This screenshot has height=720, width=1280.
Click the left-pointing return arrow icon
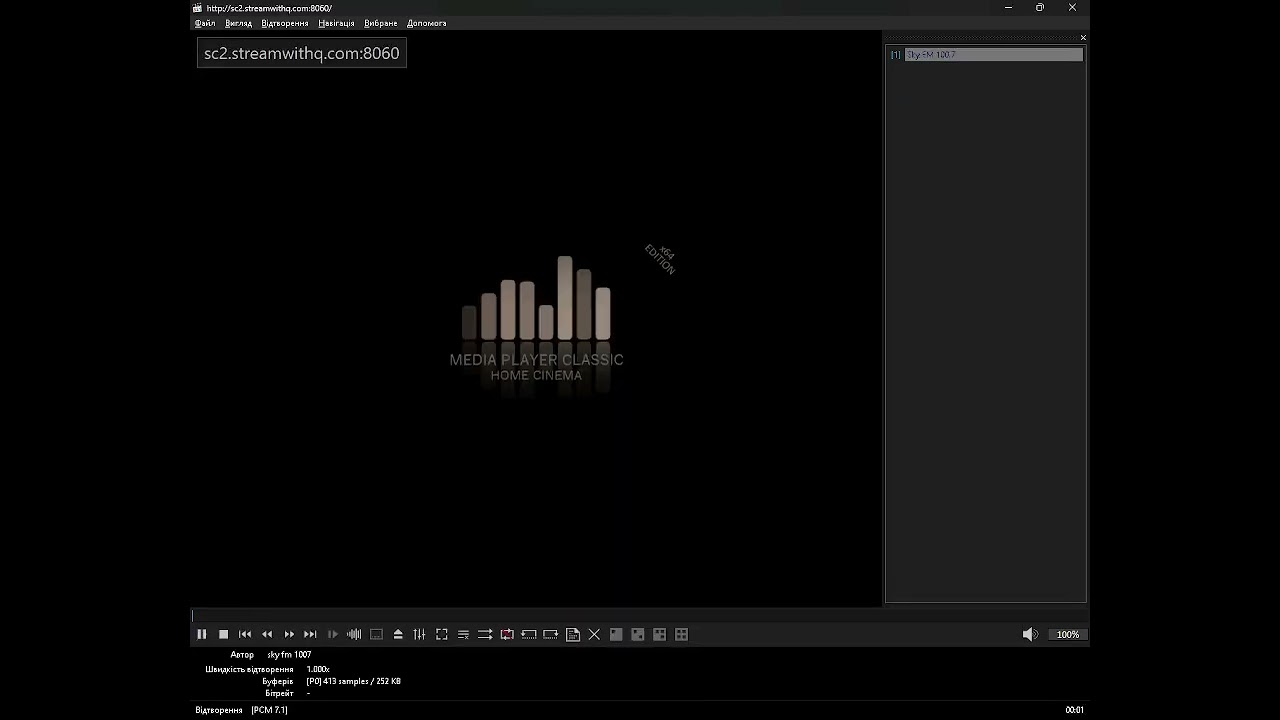pyautogui.click(x=529, y=634)
